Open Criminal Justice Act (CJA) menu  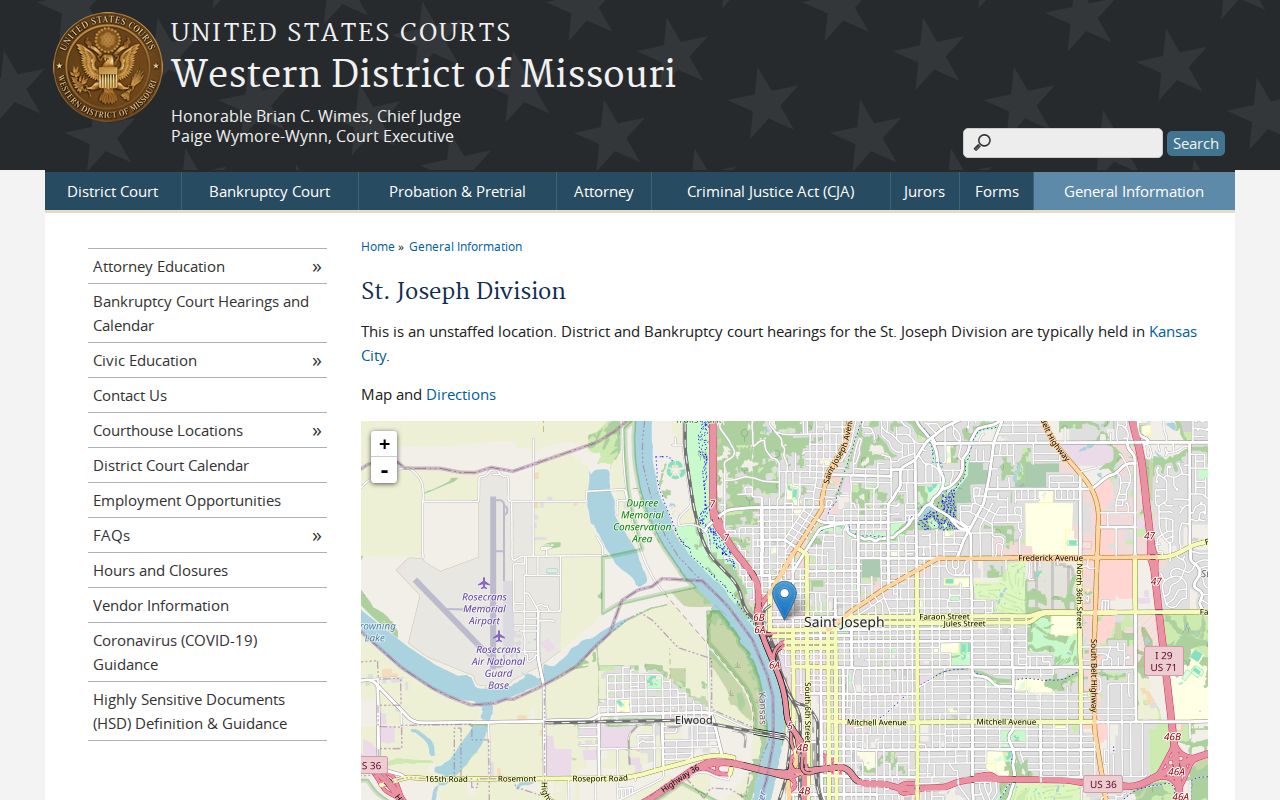pyautogui.click(x=771, y=191)
